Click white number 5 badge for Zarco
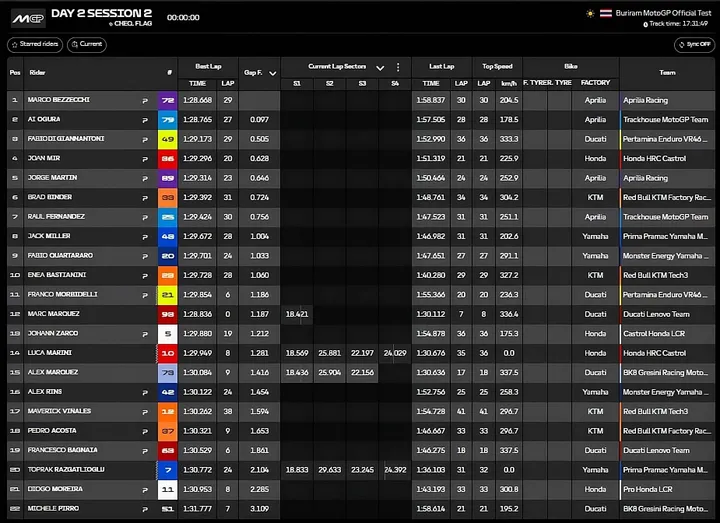The width and height of the screenshot is (720, 523). pyautogui.click(x=168, y=334)
